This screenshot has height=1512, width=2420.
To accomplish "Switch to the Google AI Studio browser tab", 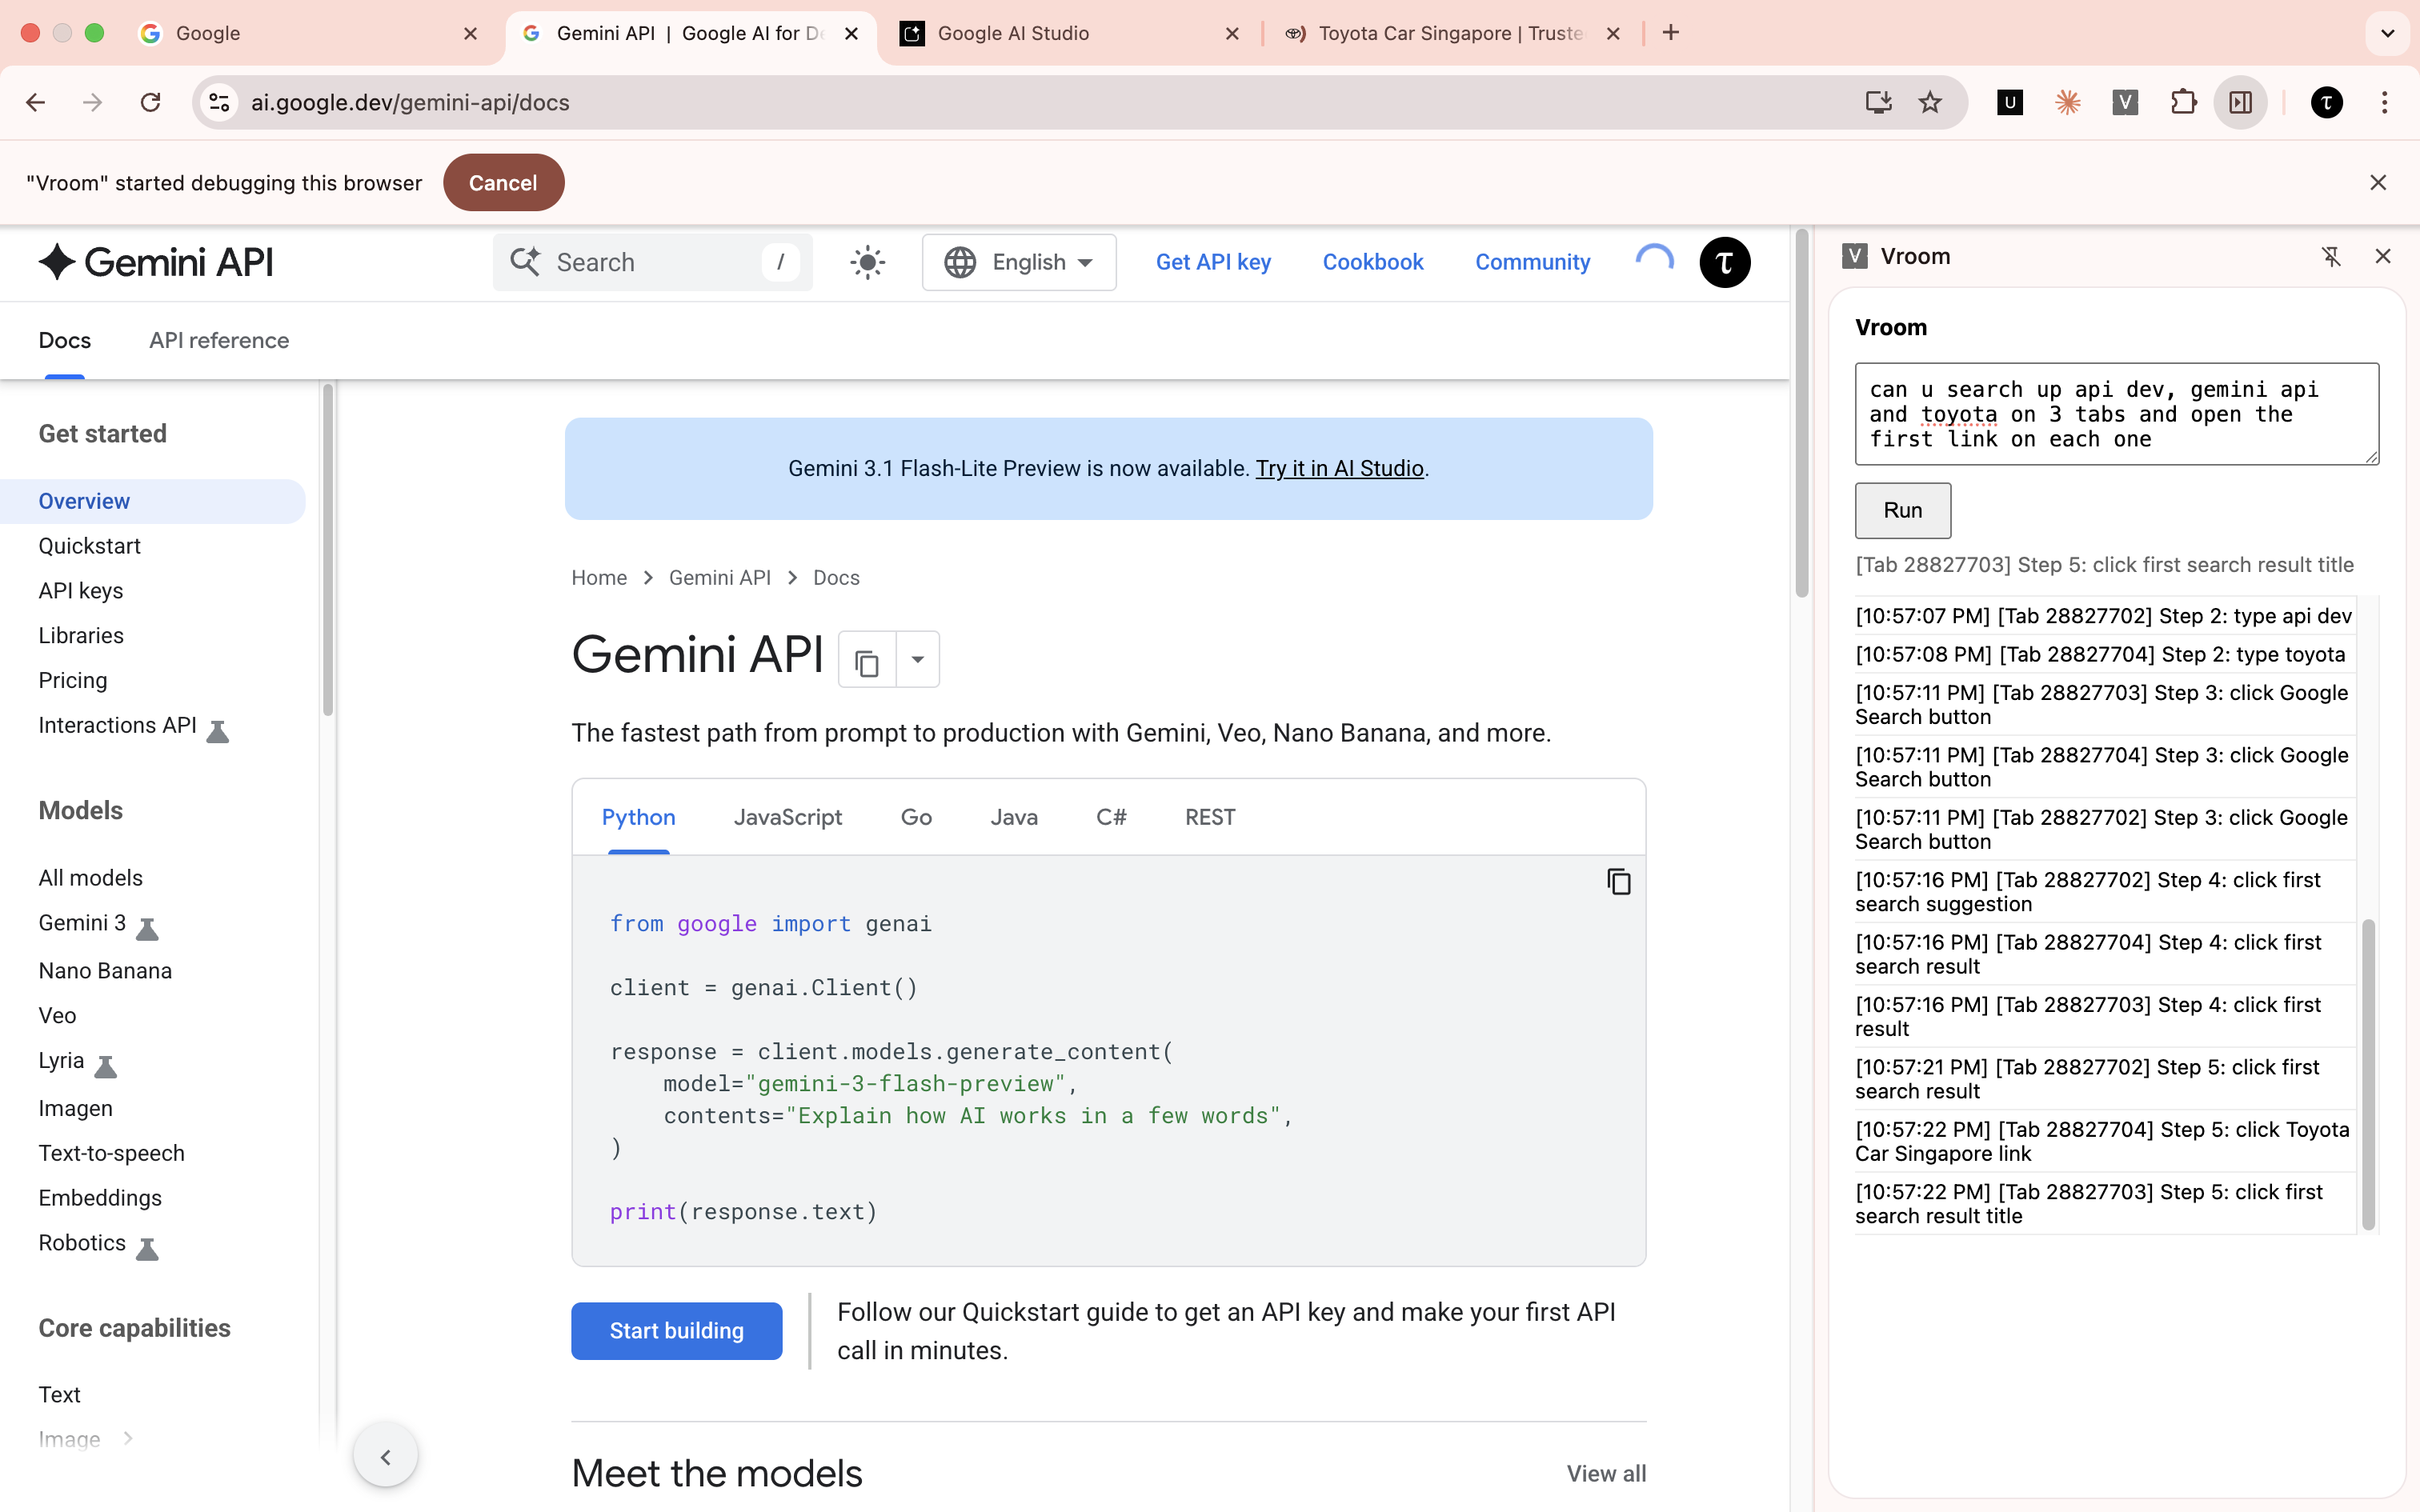I will coord(1013,33).
